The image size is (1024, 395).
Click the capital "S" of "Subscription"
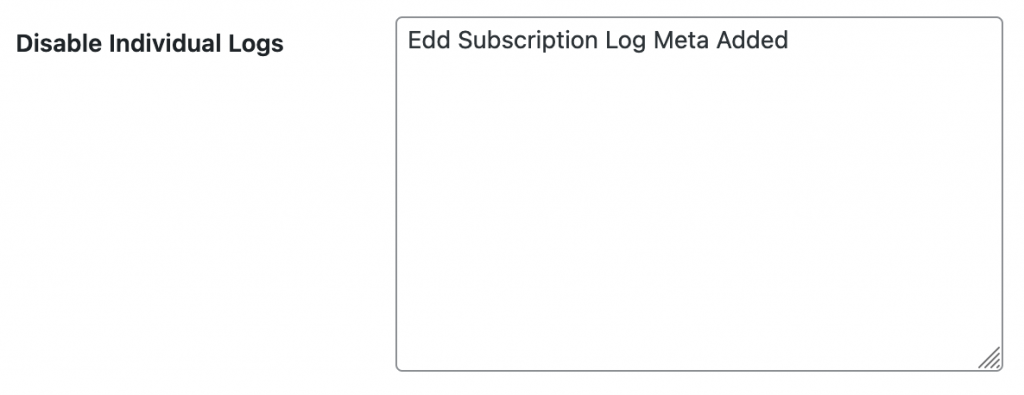click(465, 40)
